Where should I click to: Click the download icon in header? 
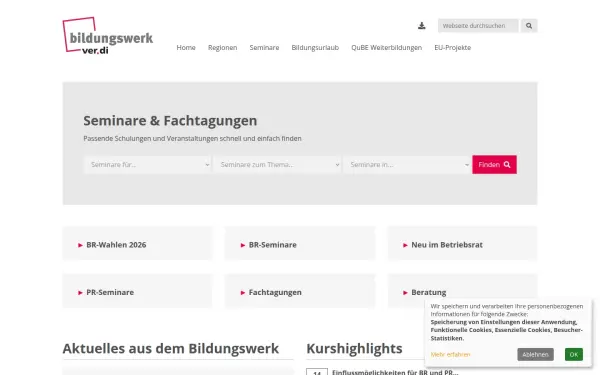[421, 26]
